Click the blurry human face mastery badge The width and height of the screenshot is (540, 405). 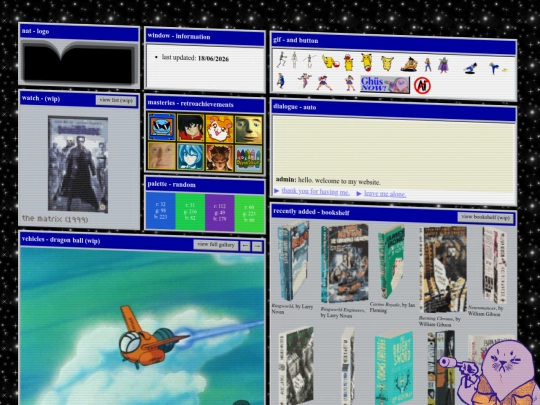(162, 156)
